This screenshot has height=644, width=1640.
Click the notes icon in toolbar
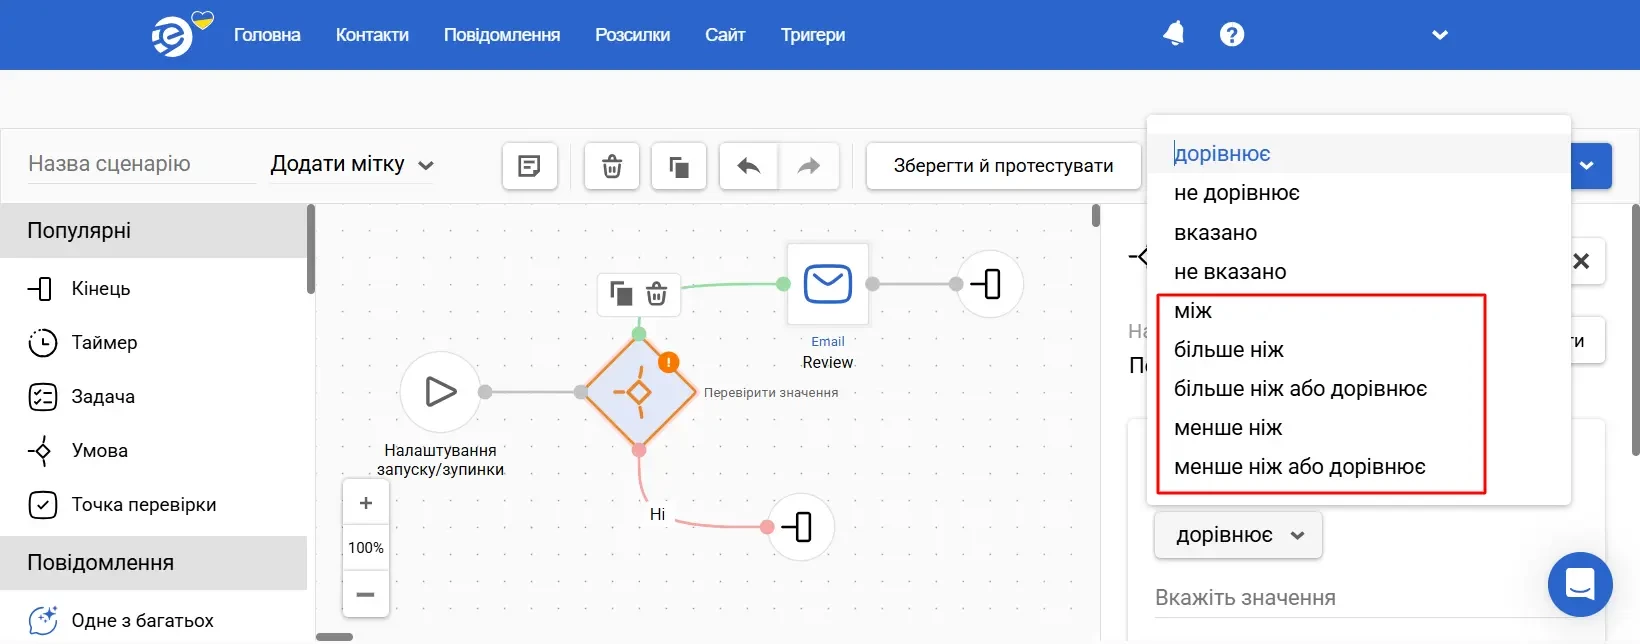tap(530, 166)
